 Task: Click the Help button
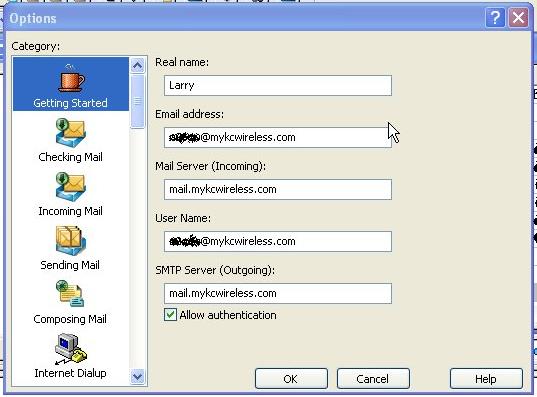(x=486, y=379)
